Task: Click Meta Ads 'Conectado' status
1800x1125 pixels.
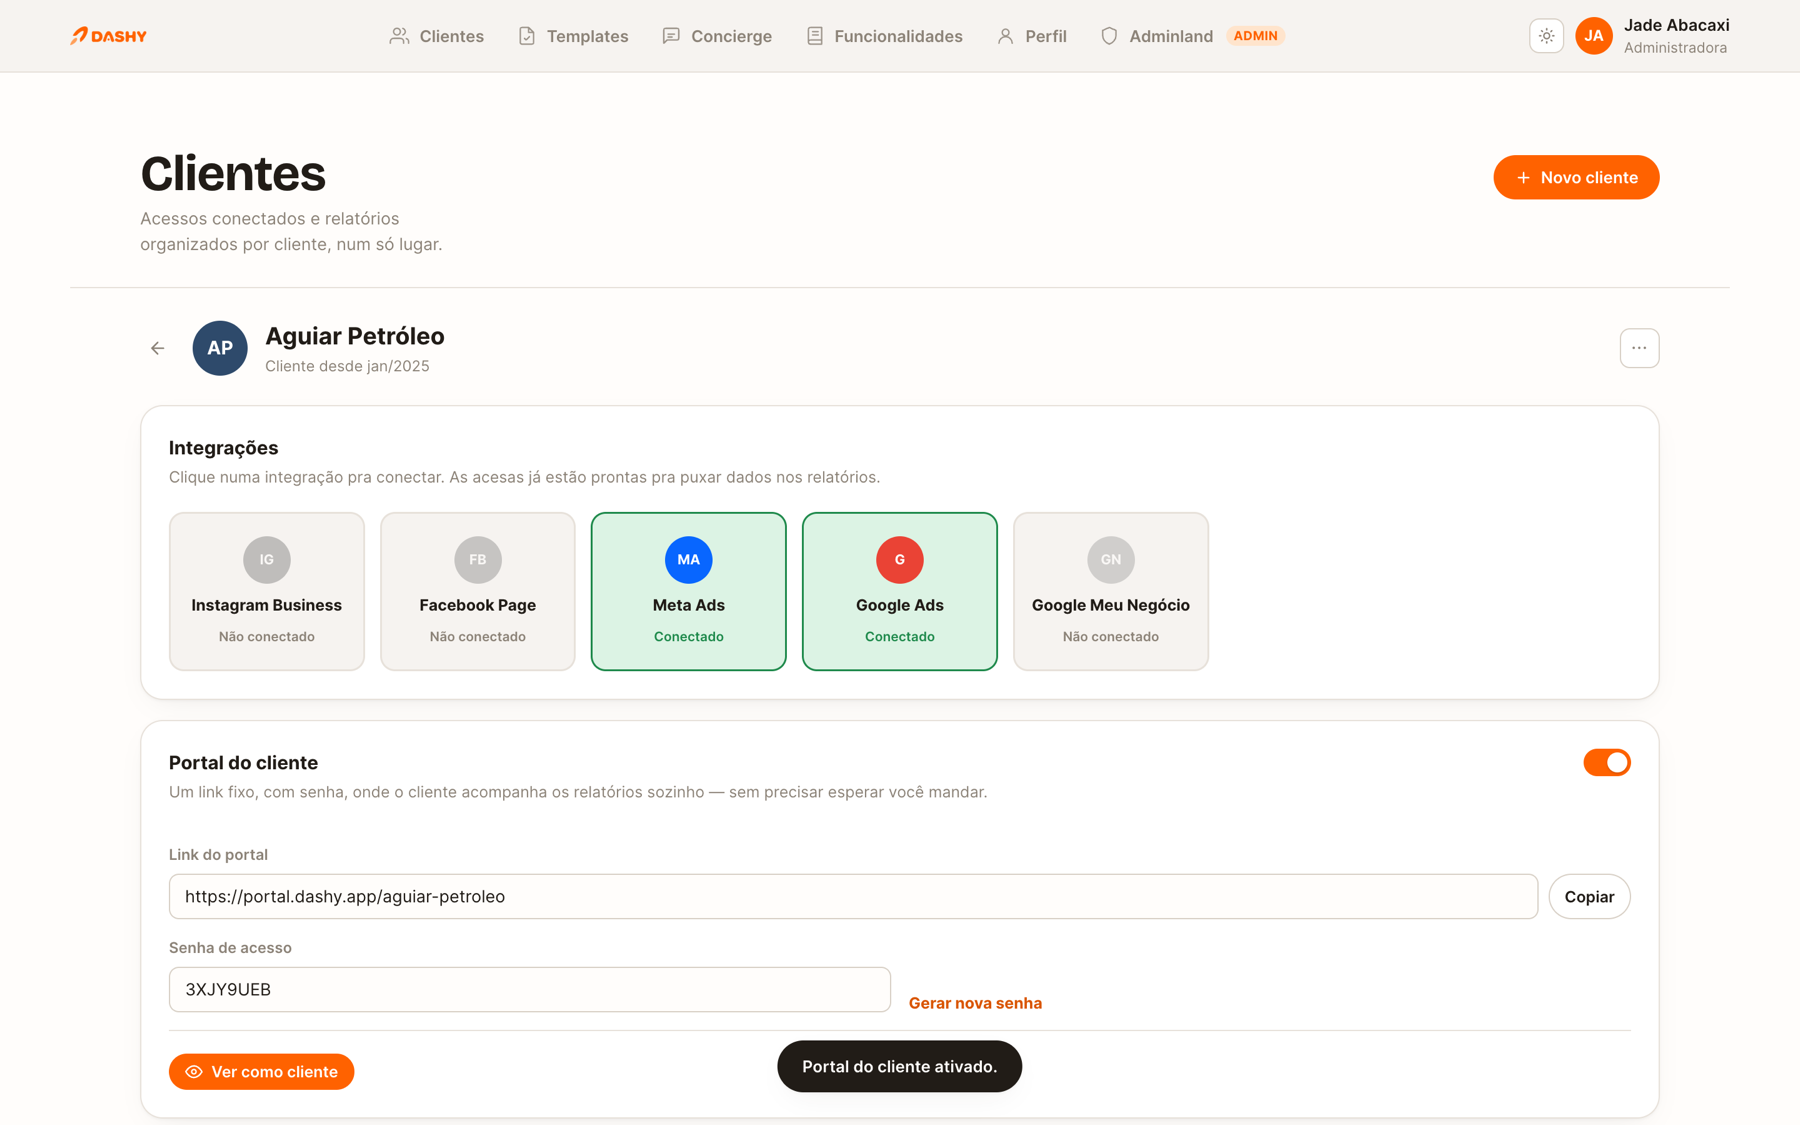Action: click(689, 636)
